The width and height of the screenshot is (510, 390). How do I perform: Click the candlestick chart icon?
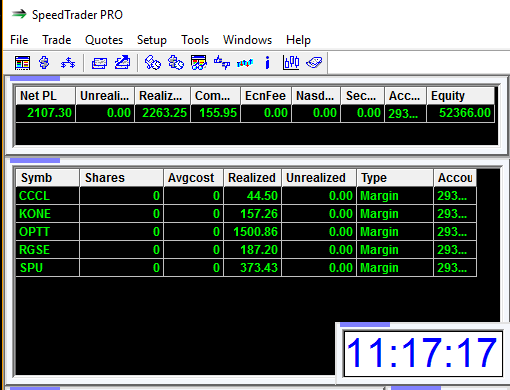pos(291,63)
